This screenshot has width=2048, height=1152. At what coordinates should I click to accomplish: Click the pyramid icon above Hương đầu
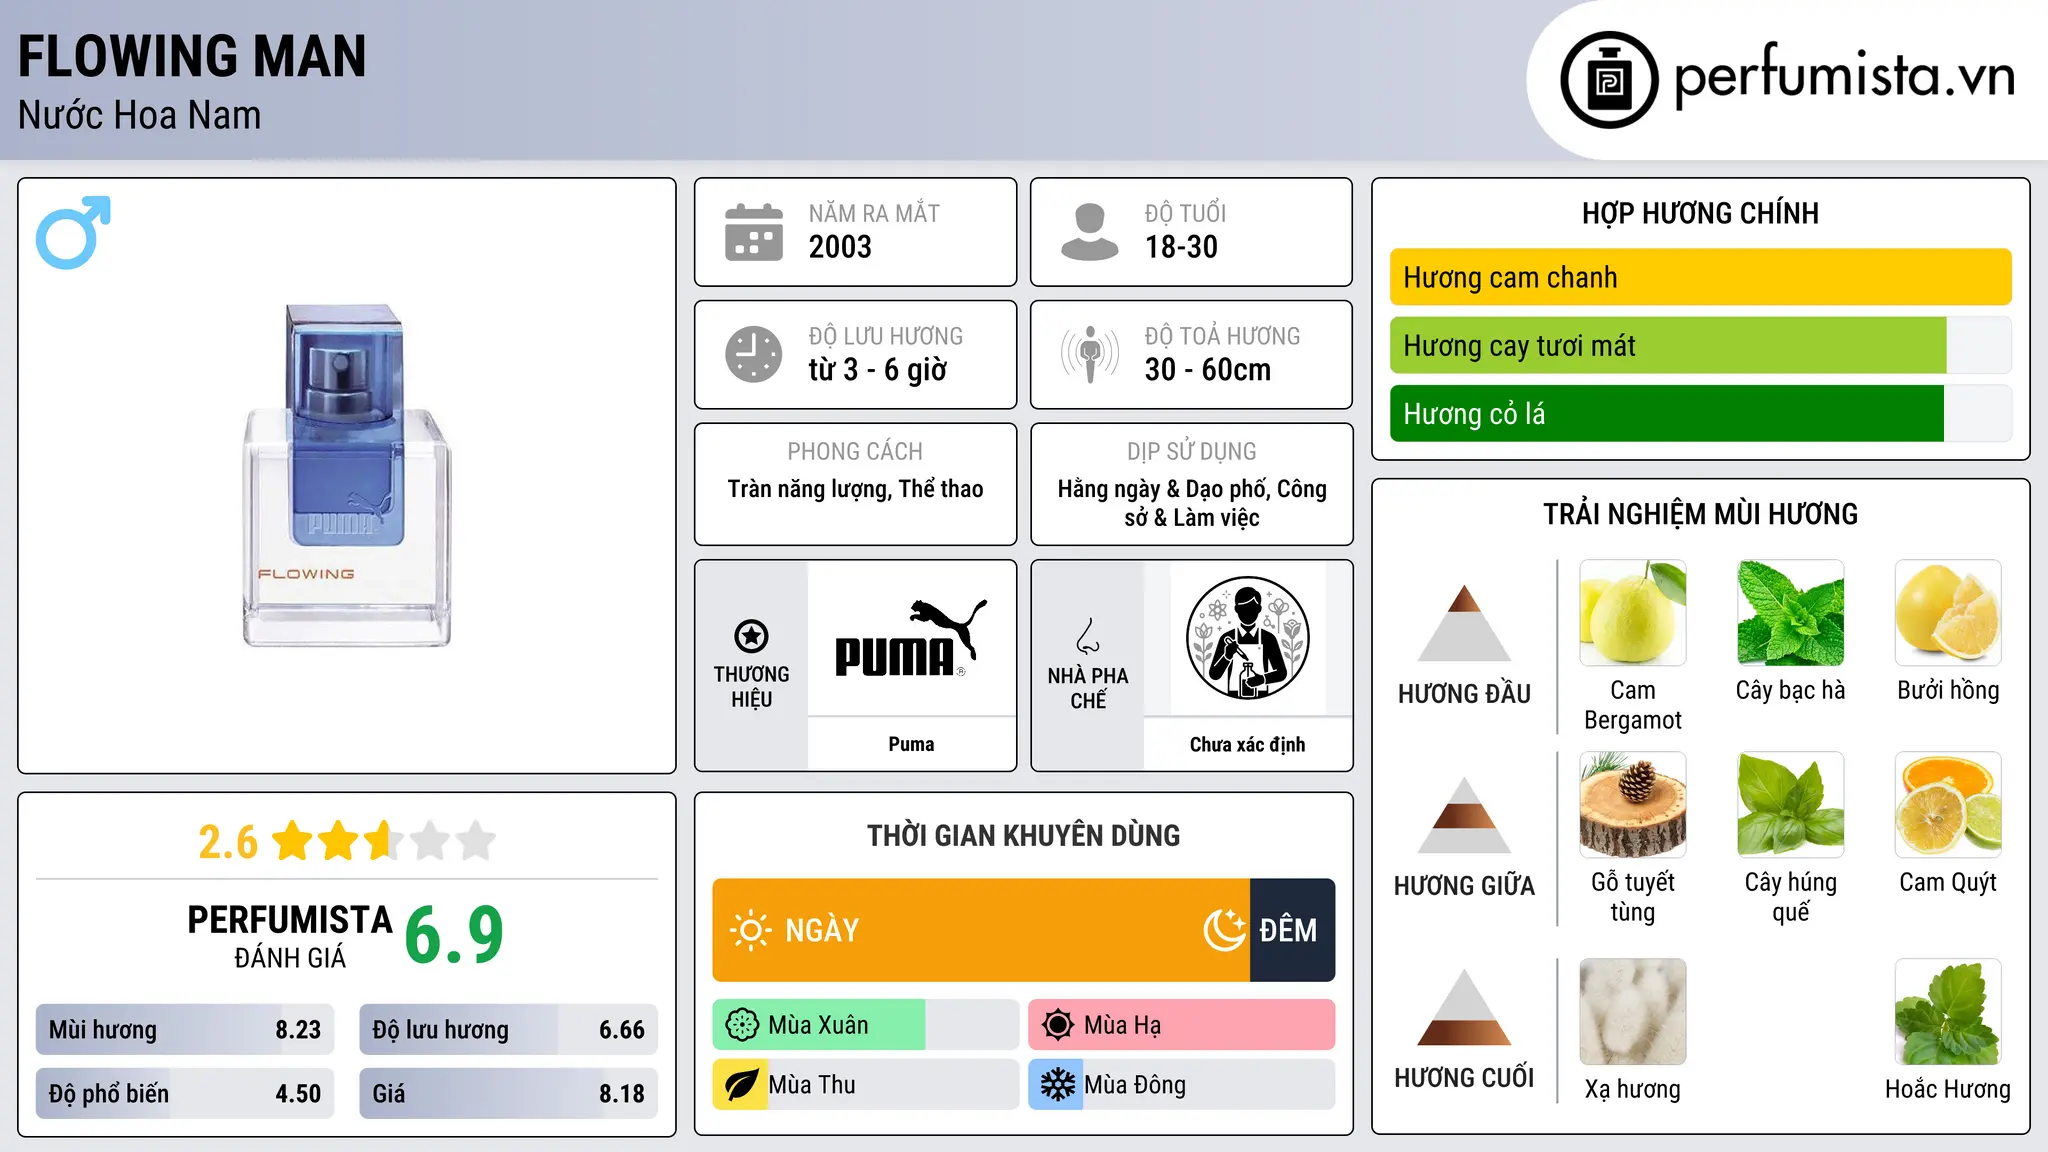1464,623
